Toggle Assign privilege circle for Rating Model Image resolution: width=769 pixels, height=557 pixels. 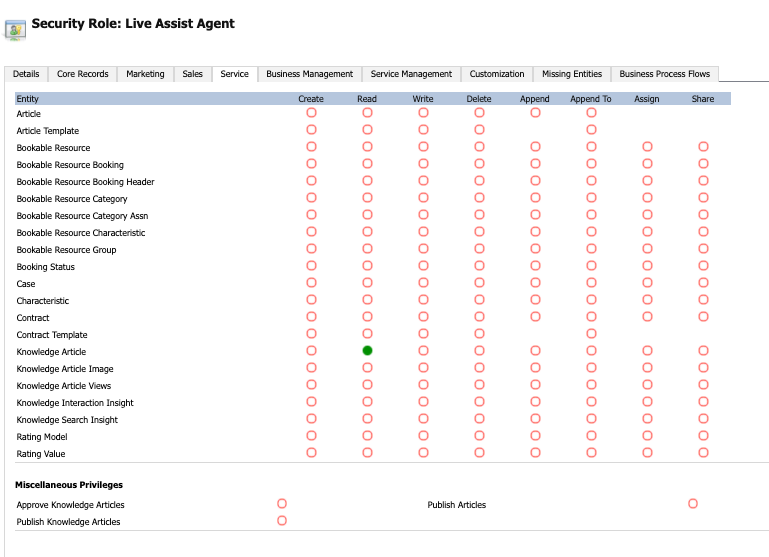(647, 435)
